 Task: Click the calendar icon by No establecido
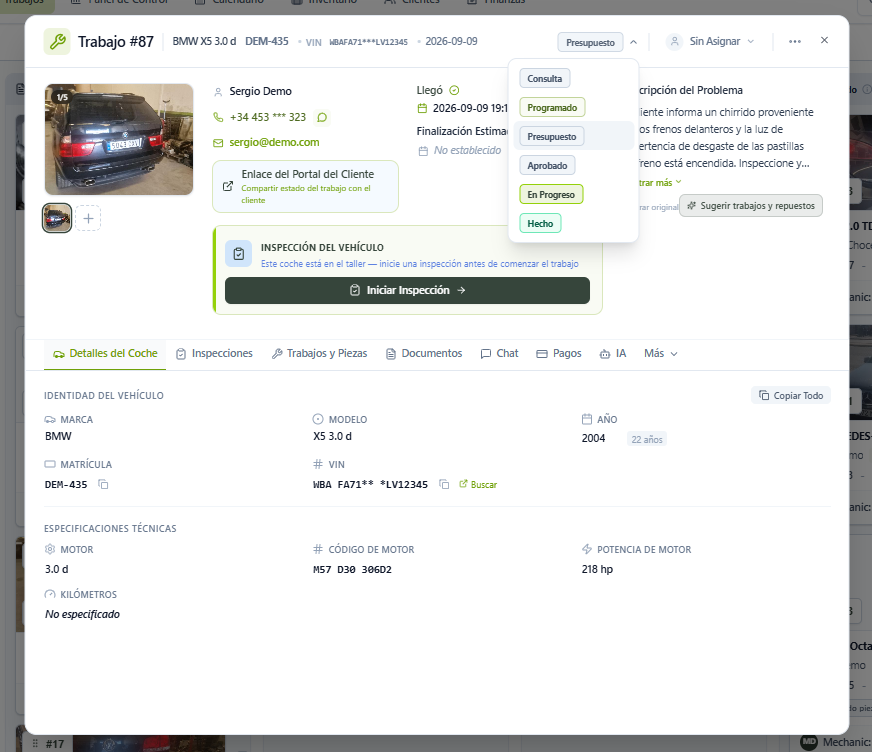click(423, 151)
